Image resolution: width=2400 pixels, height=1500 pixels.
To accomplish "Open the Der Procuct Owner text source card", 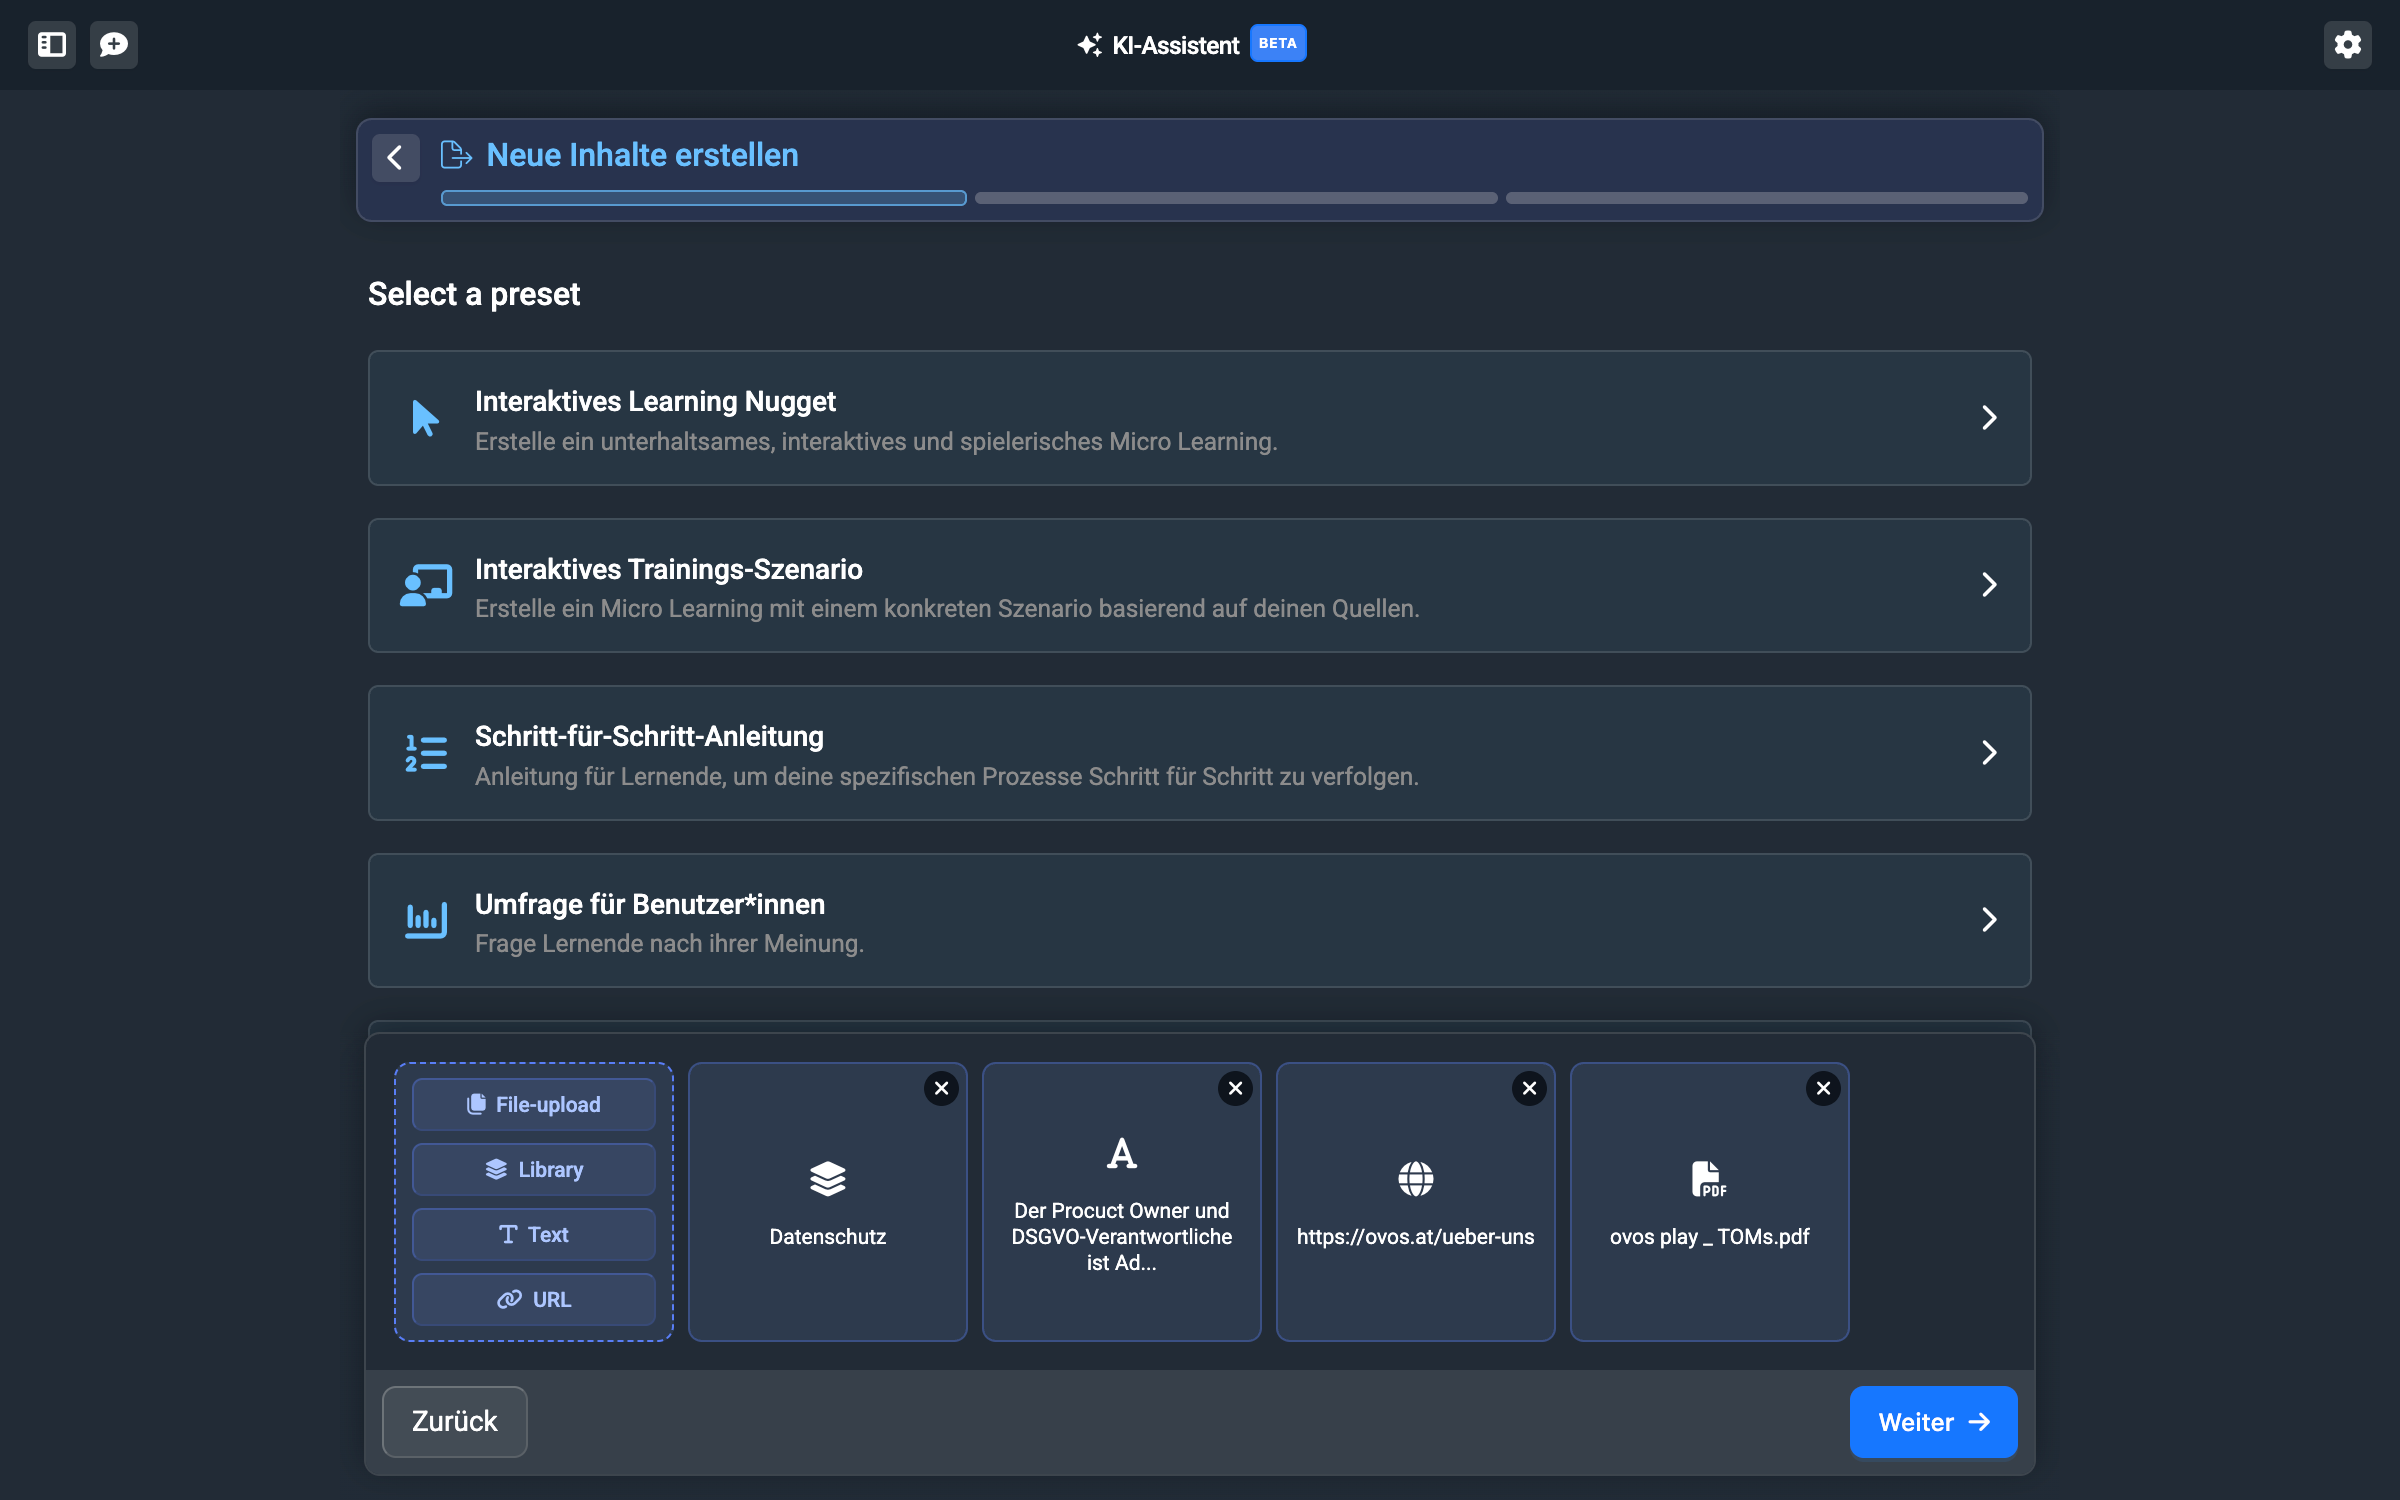I will coord(1121,1210).
